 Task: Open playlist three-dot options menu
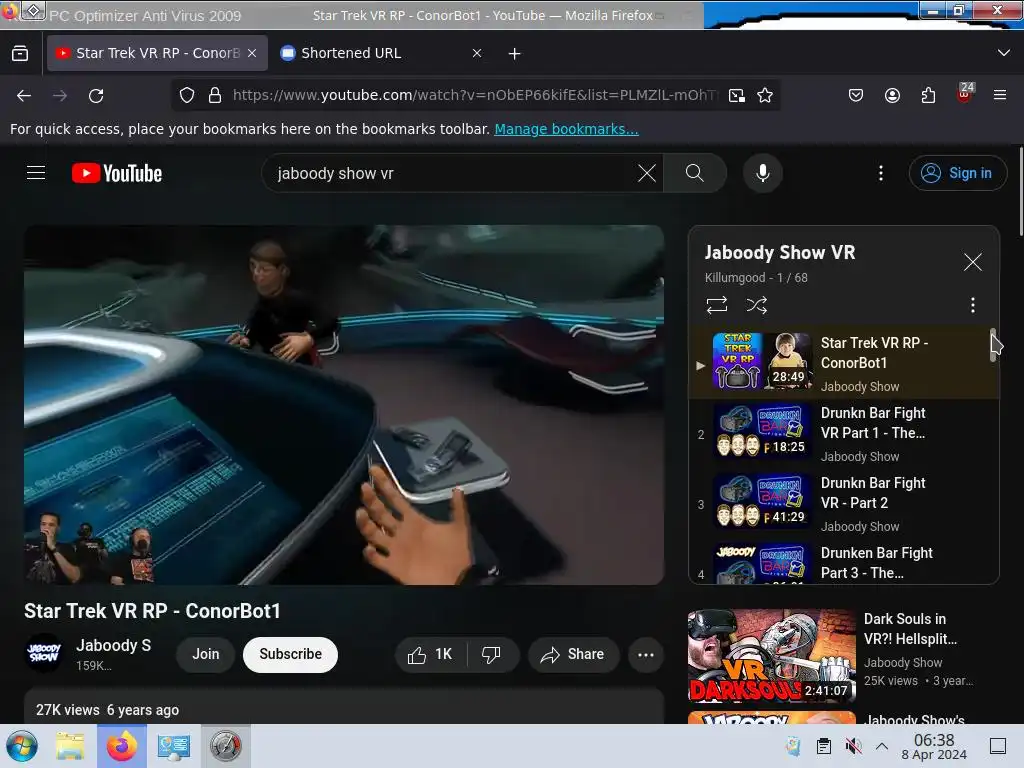tap(973, 305)
